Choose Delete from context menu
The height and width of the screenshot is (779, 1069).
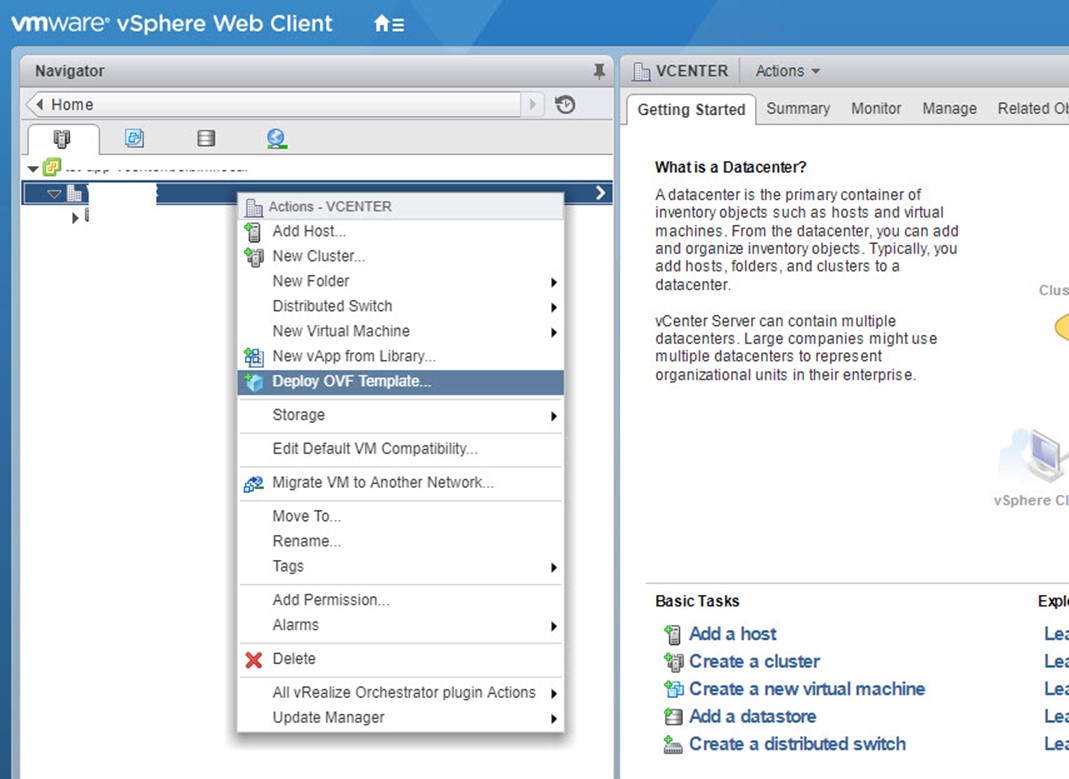pos(401,660)
